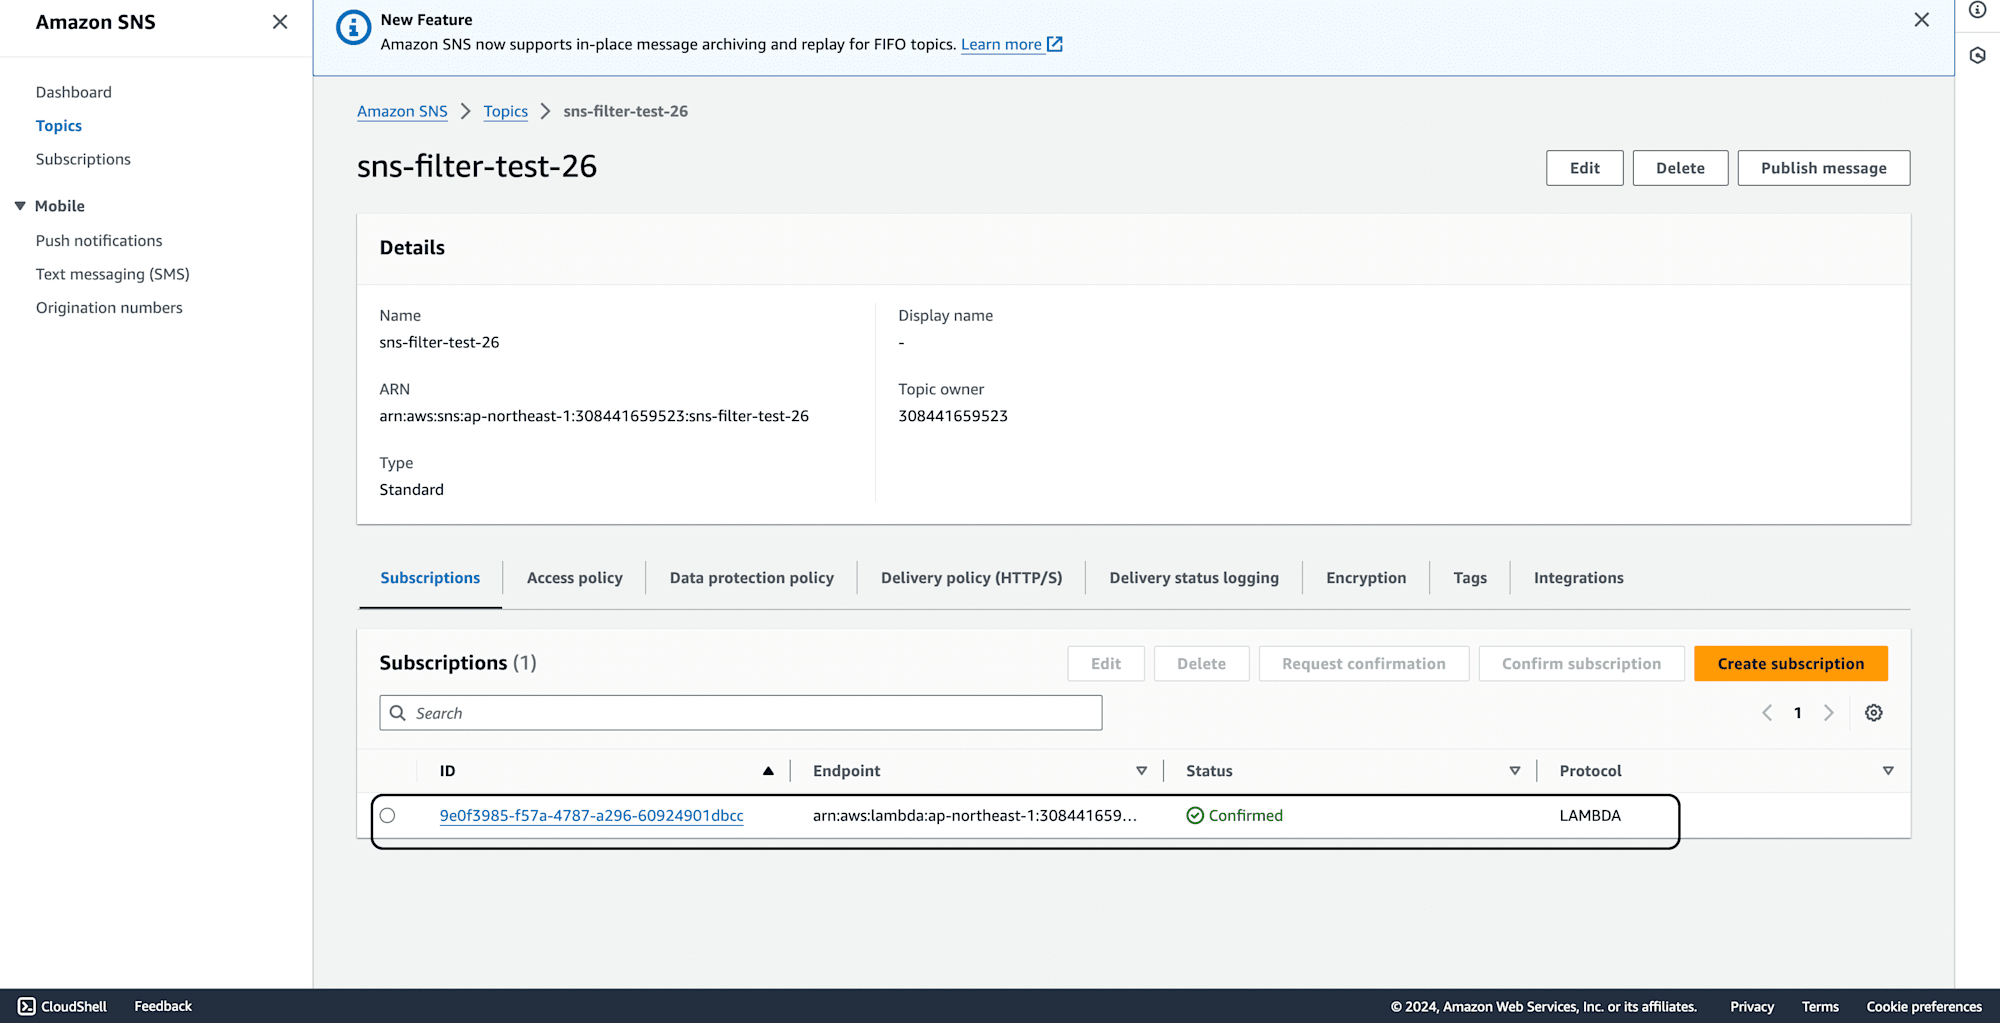Open Privacy link in footer
The image size is (2000, 1023).
(1752, 1007)
